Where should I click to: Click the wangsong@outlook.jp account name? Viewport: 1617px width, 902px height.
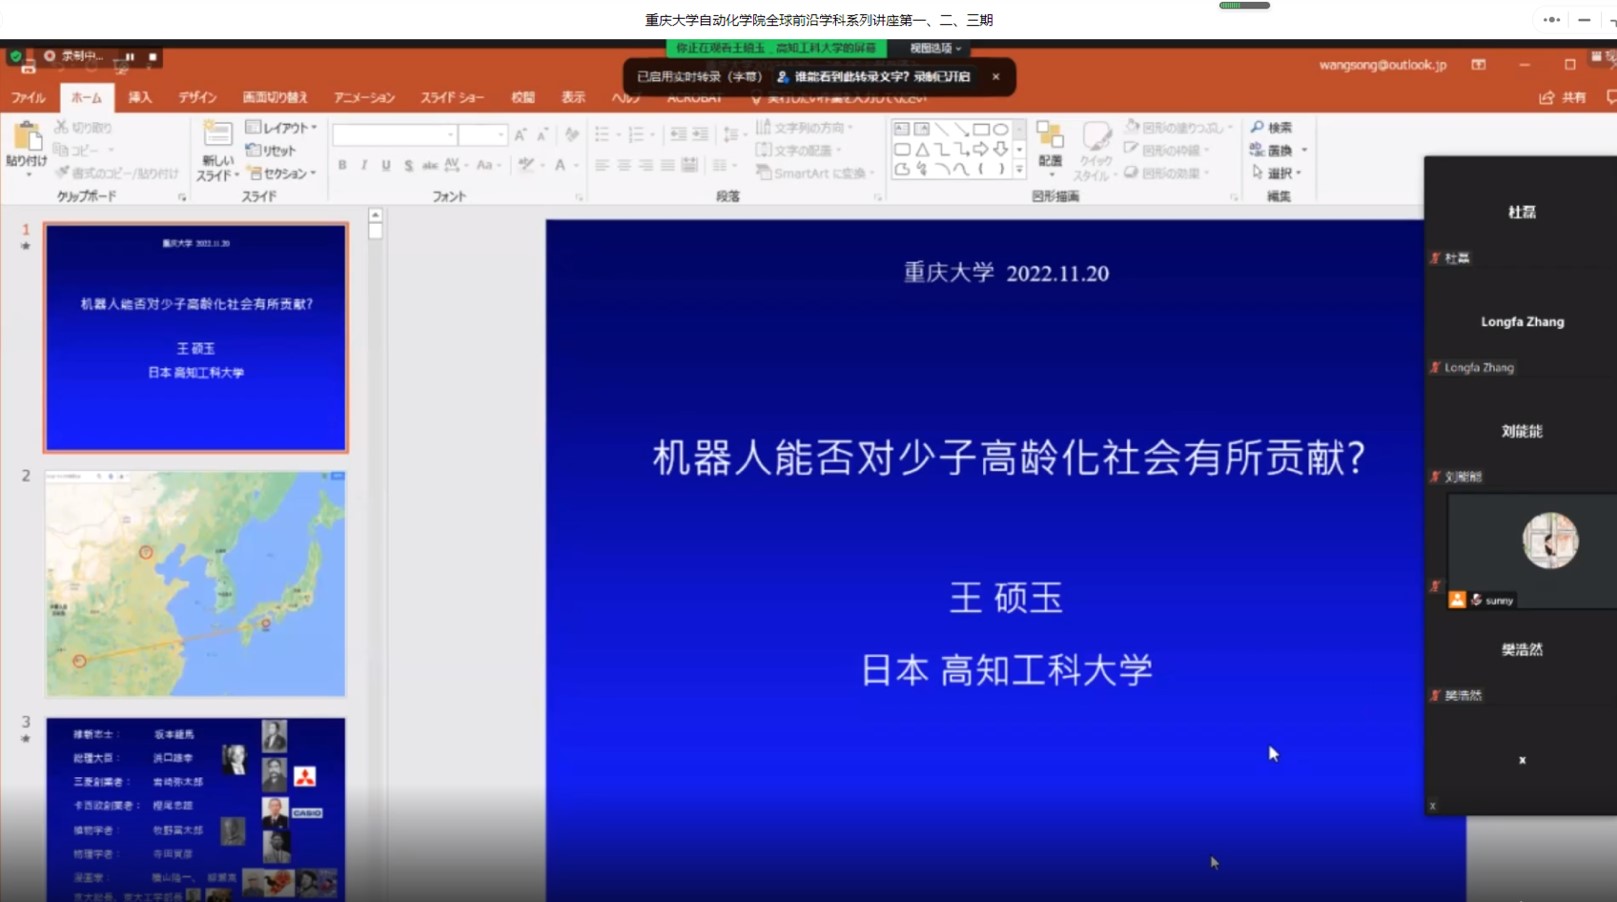(x=1382, y=64)
